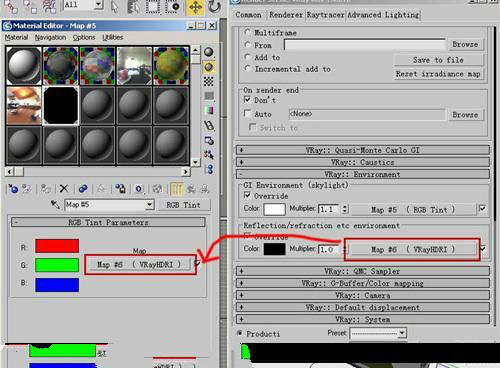
Task: Click the Pick Material eyedropper icon
Action: (55, 204)
